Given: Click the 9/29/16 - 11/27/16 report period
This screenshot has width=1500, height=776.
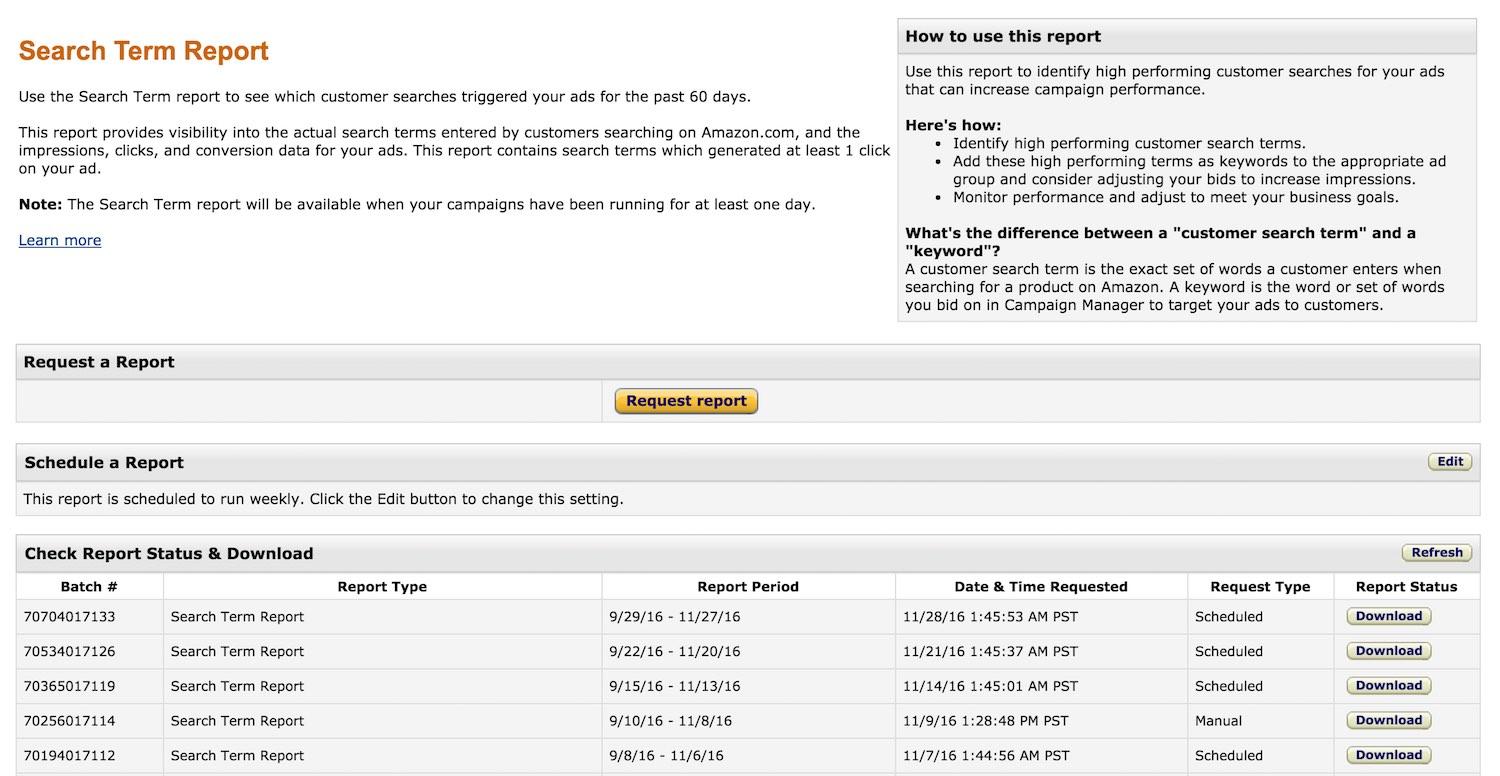Looking at the screenshot, I should [x=674, y=617].
